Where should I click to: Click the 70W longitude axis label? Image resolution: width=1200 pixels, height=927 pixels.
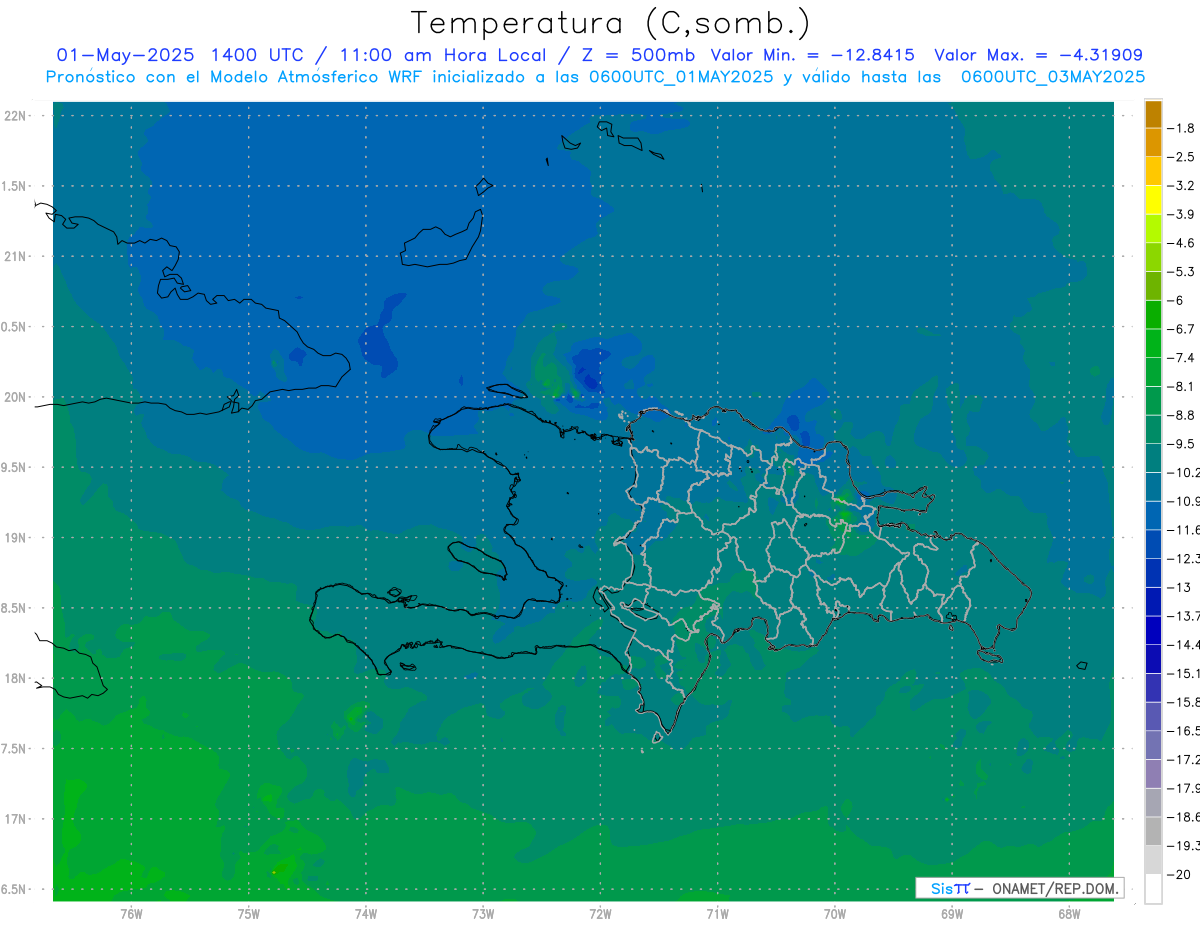click(x=834, y=914)
